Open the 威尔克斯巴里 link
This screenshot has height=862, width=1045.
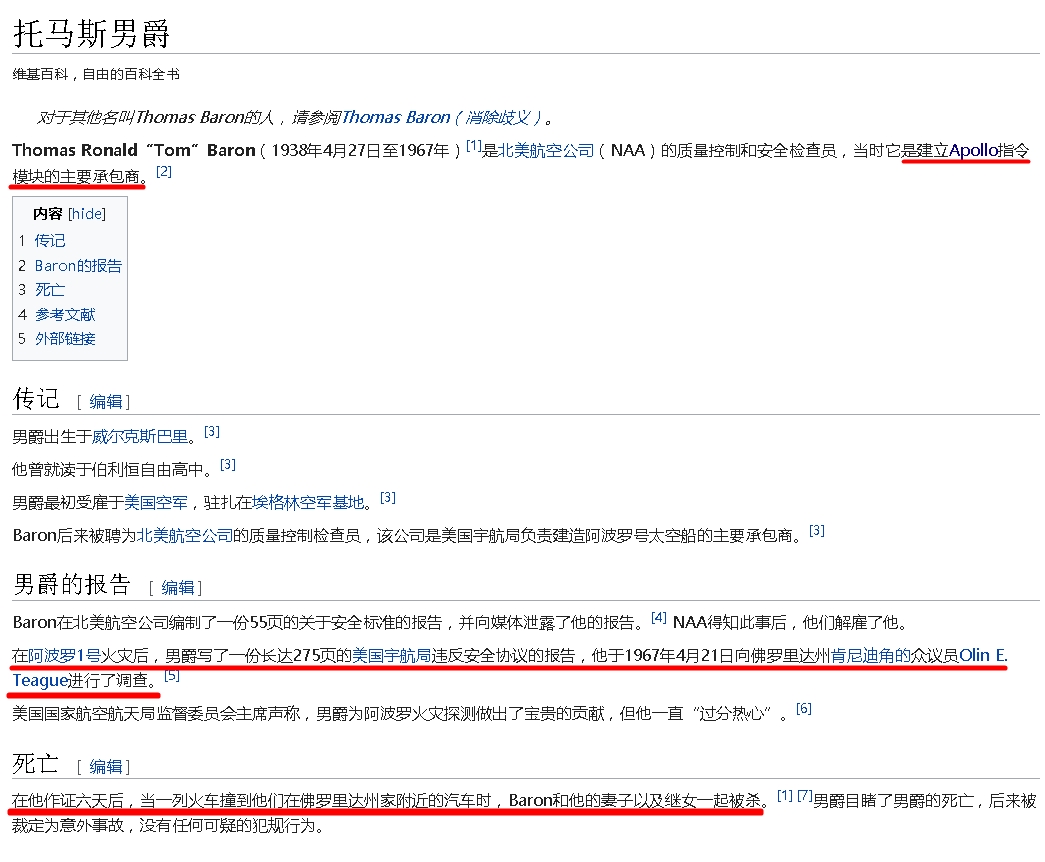coord(140,437)
